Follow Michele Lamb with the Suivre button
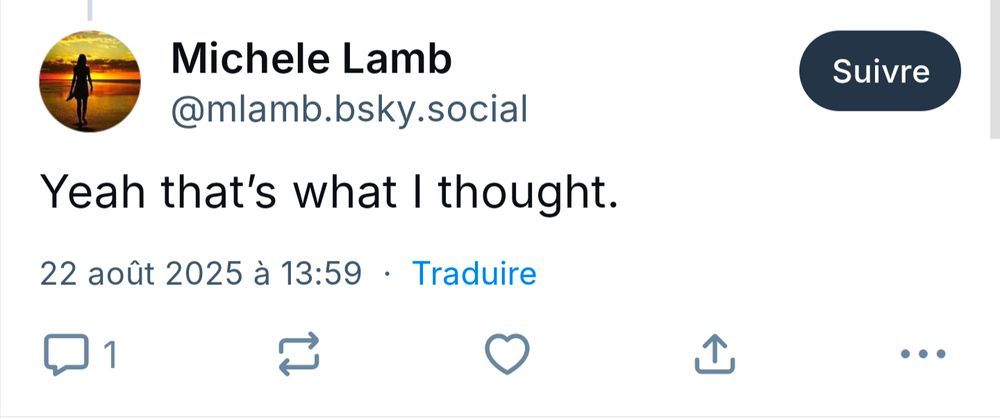 coord(880,71)
